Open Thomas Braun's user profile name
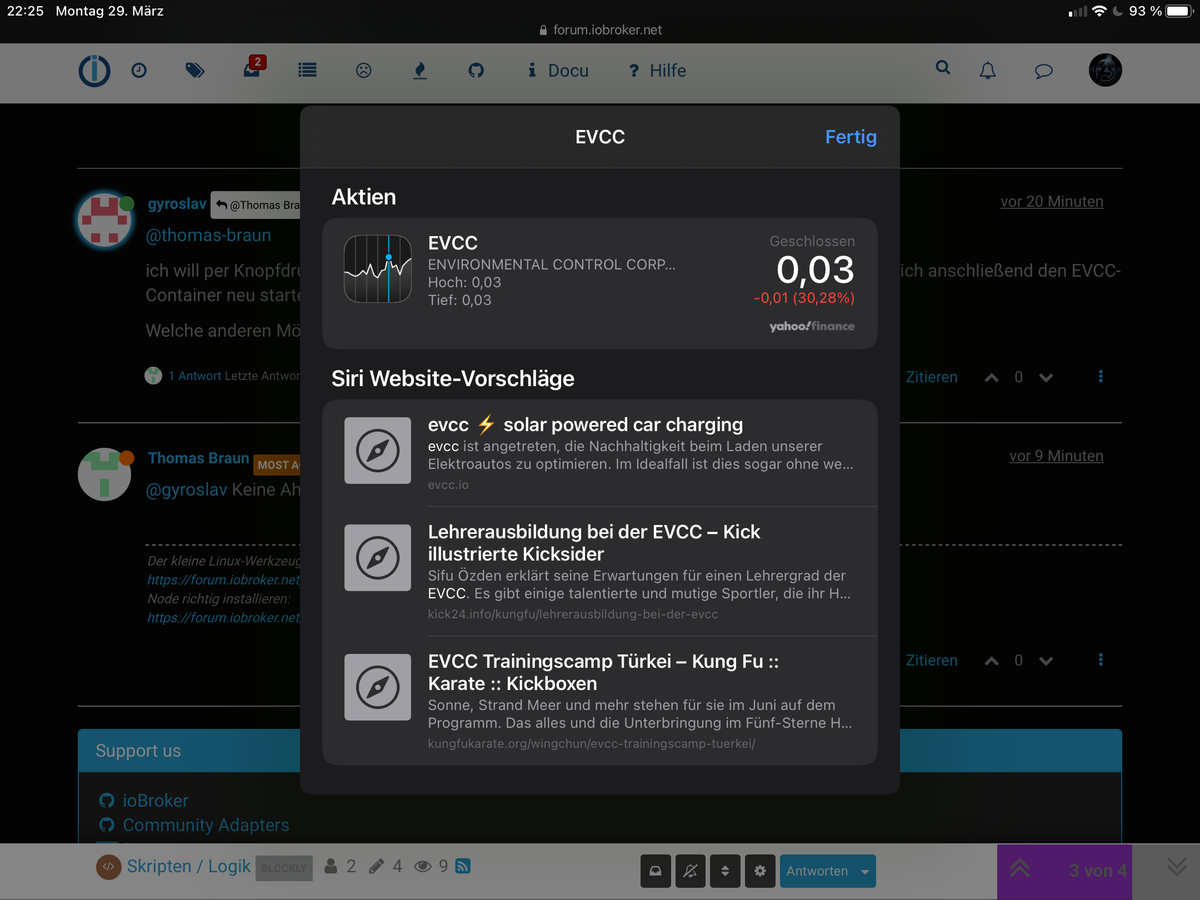1200x900 pixels. point(198,458)
